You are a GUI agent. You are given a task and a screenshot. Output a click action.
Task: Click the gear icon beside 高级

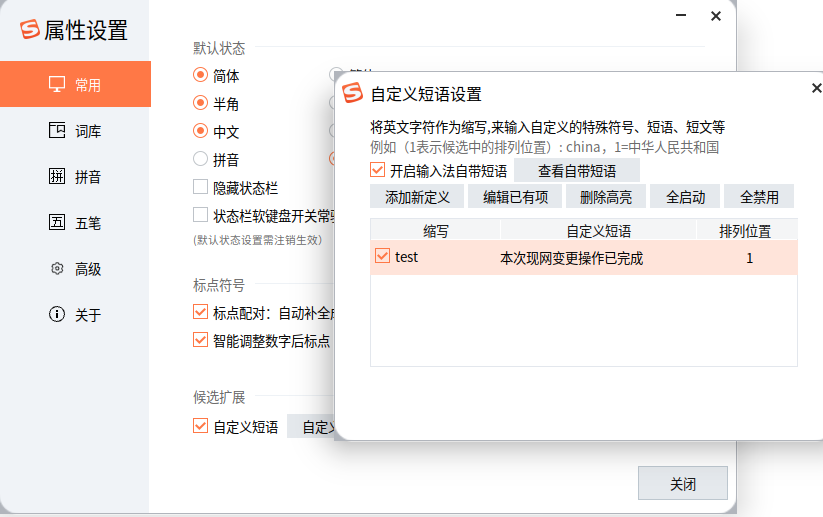coord(57,269)
